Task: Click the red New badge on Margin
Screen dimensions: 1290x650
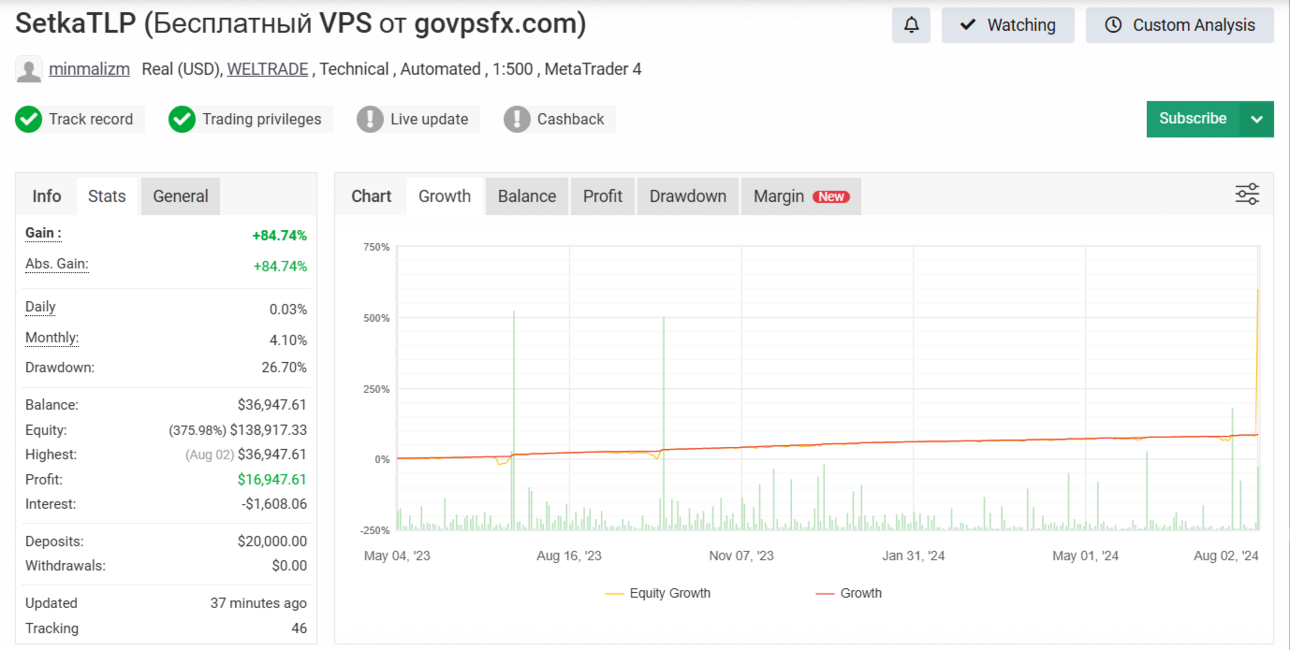Action: pos(832,197)
